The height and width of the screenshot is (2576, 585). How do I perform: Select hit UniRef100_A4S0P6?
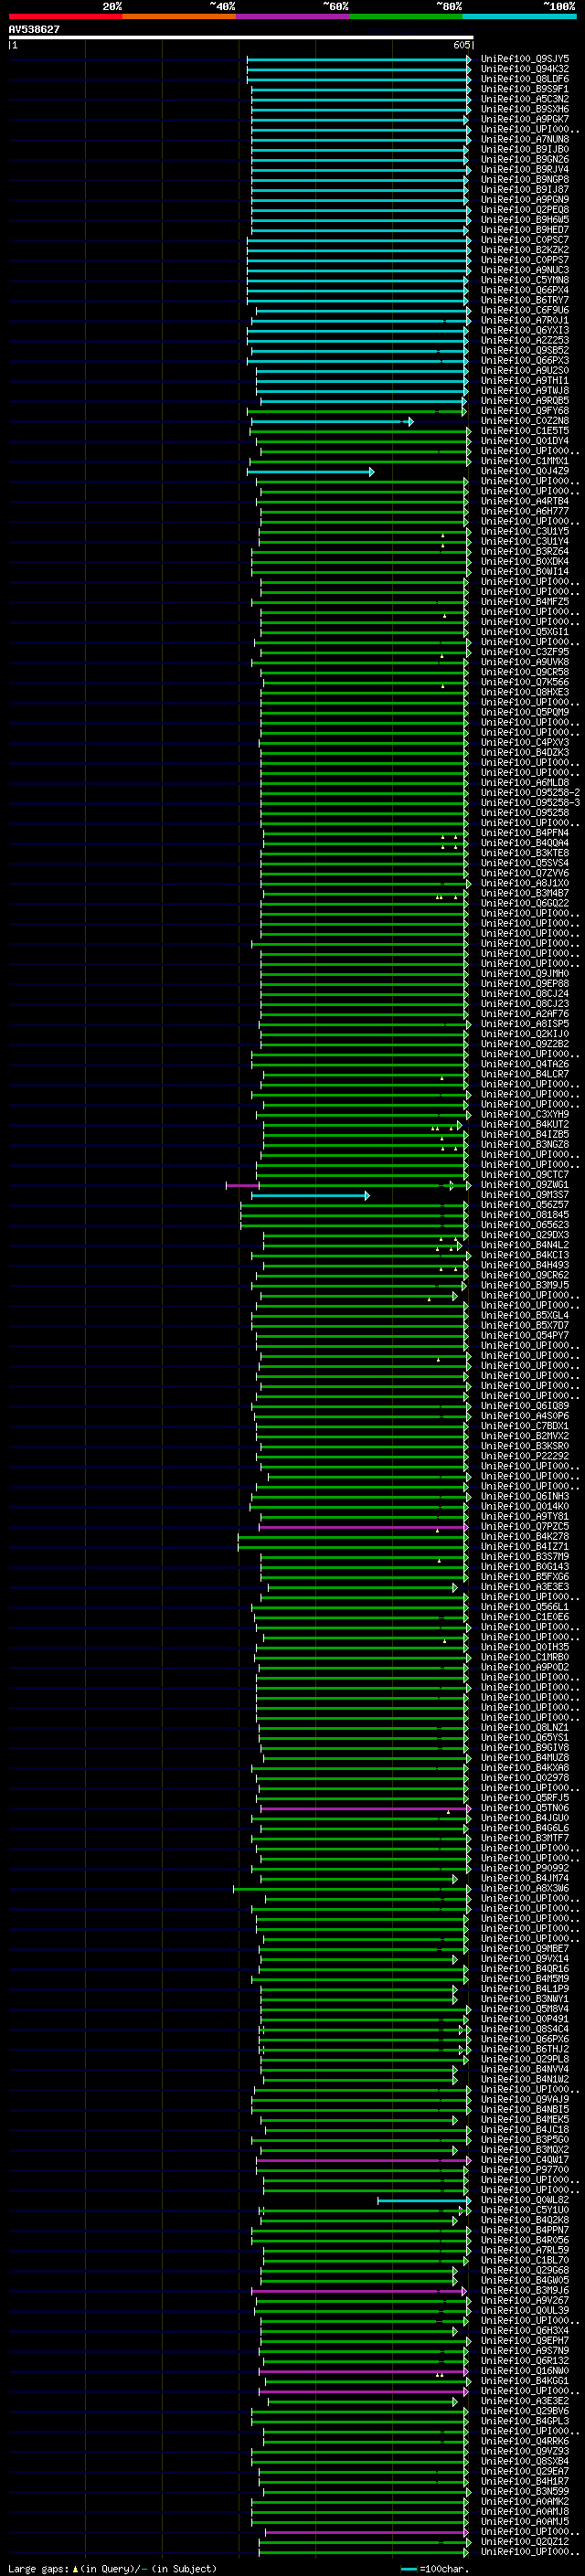click(x=525, y=1415)
